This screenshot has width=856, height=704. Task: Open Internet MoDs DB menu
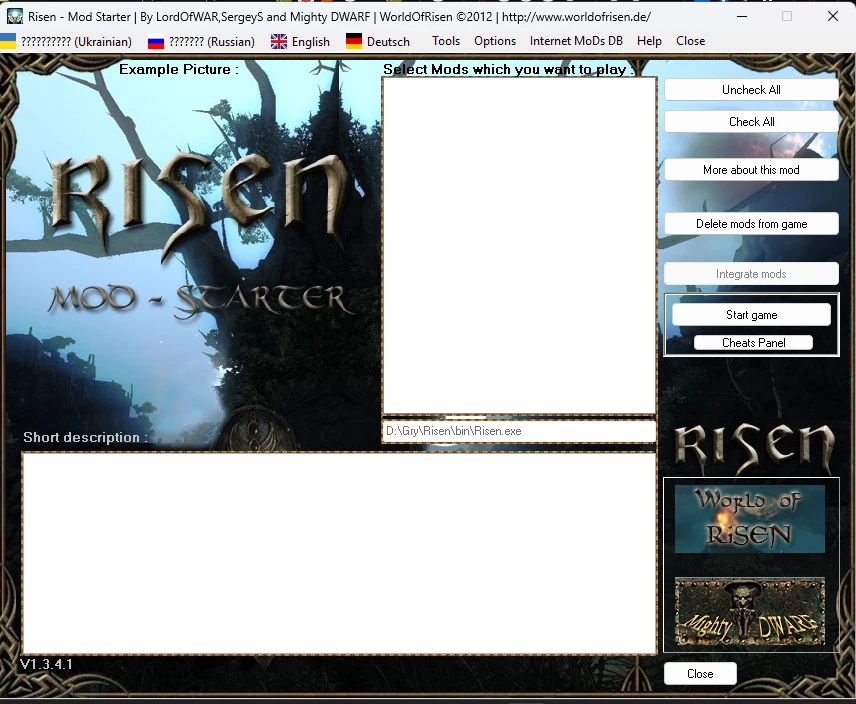576,41
